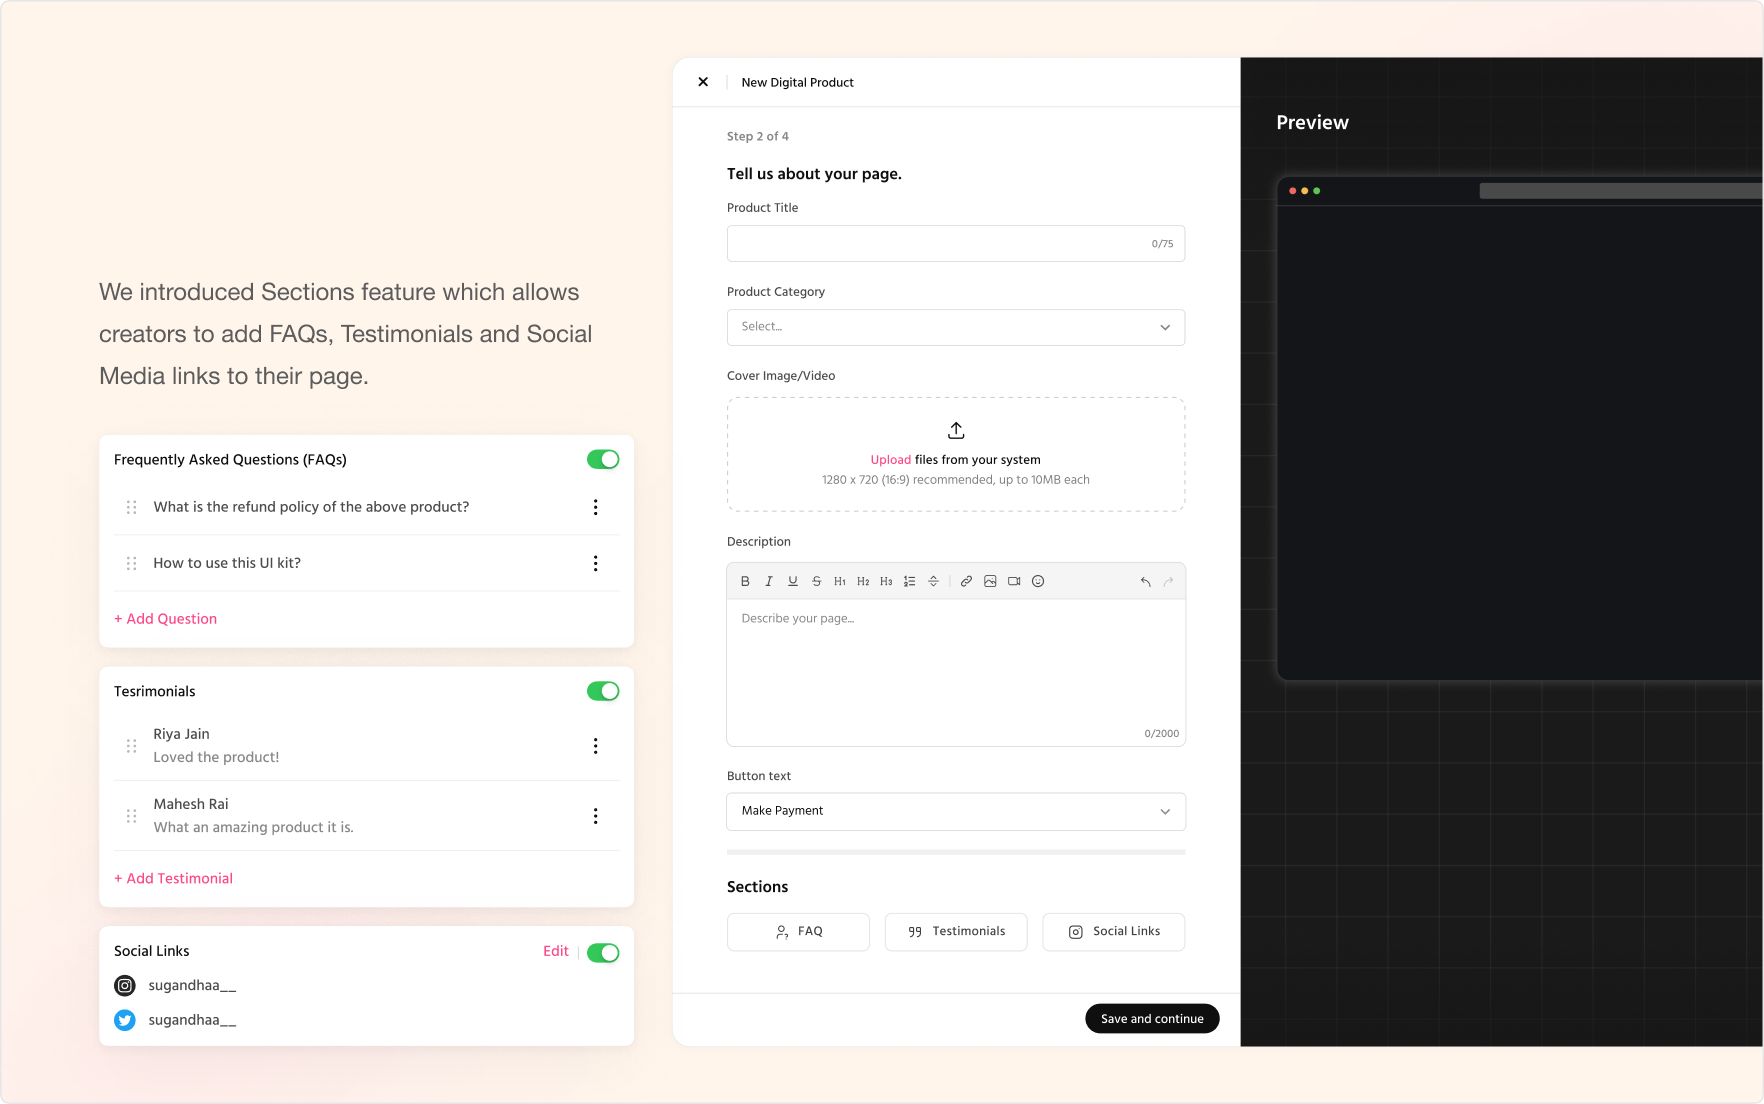Close the New Digital Product dialog
The image size is (1764, 1104).
(703, 82)
